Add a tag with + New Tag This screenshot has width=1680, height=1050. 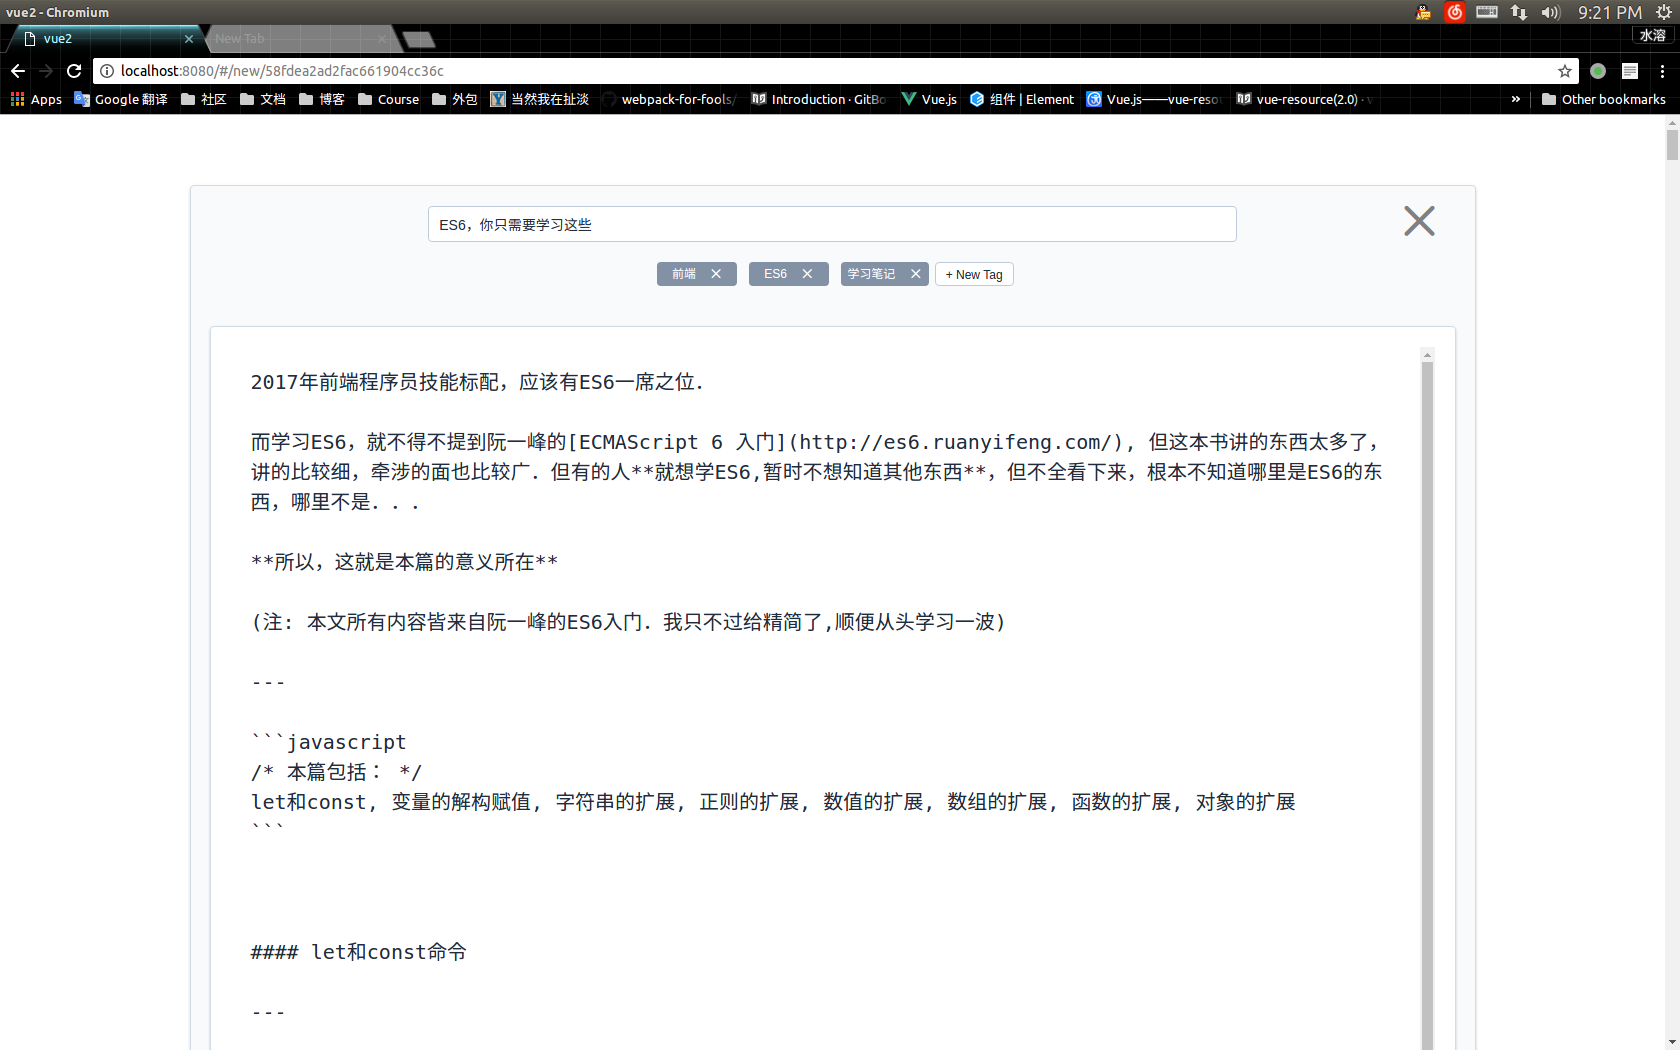point(974,274)
